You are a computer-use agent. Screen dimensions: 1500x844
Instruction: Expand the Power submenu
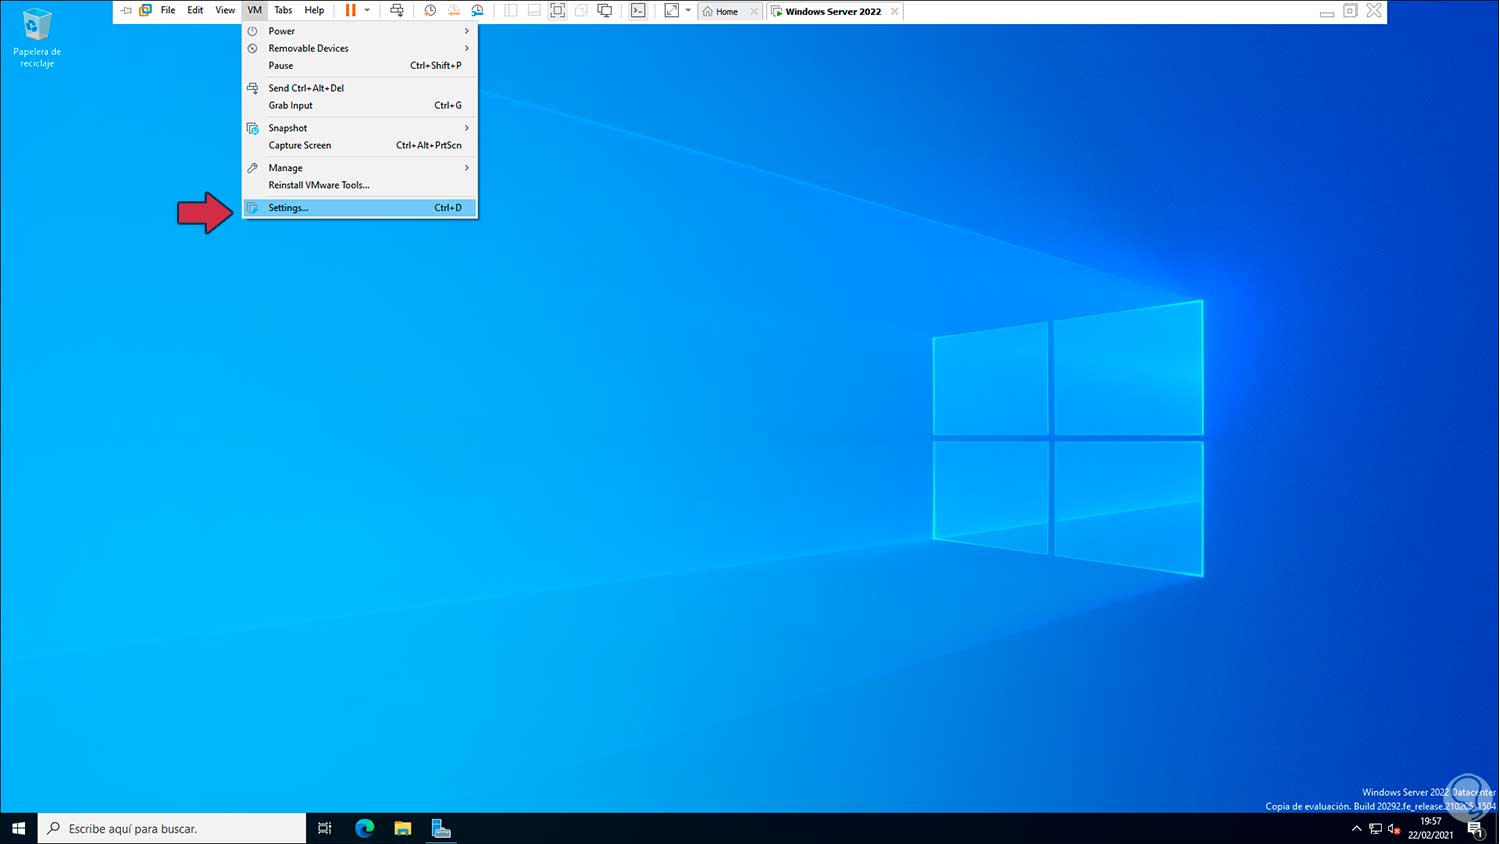click(x=359, y=31)
